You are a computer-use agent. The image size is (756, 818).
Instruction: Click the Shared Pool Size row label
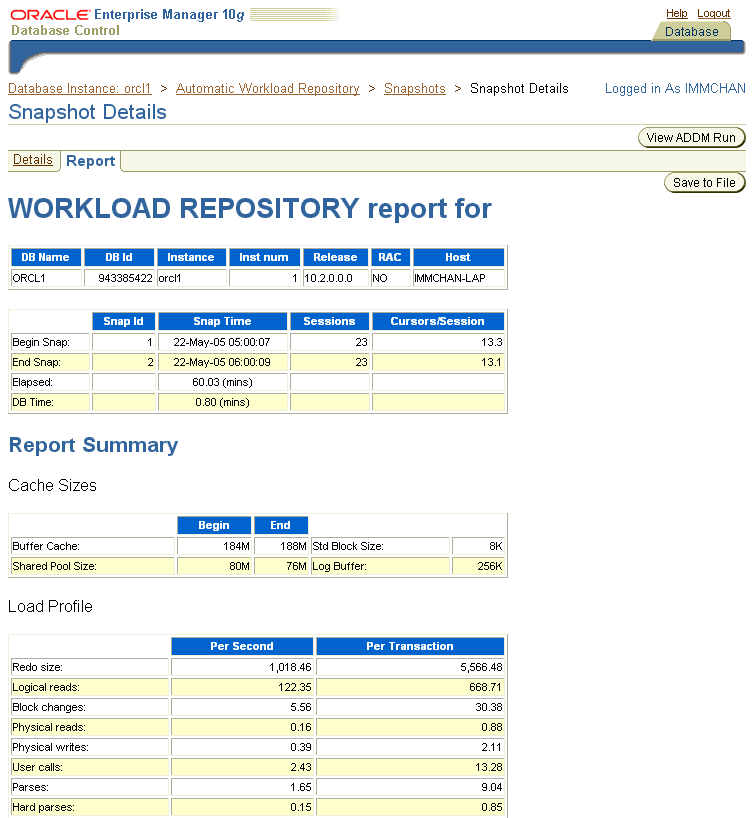92,567
